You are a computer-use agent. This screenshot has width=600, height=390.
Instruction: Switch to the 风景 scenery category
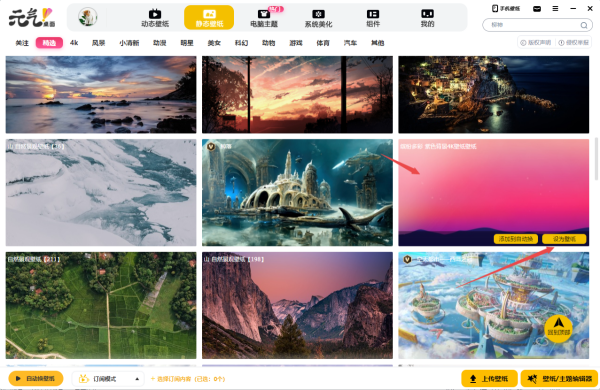(98, 43)
